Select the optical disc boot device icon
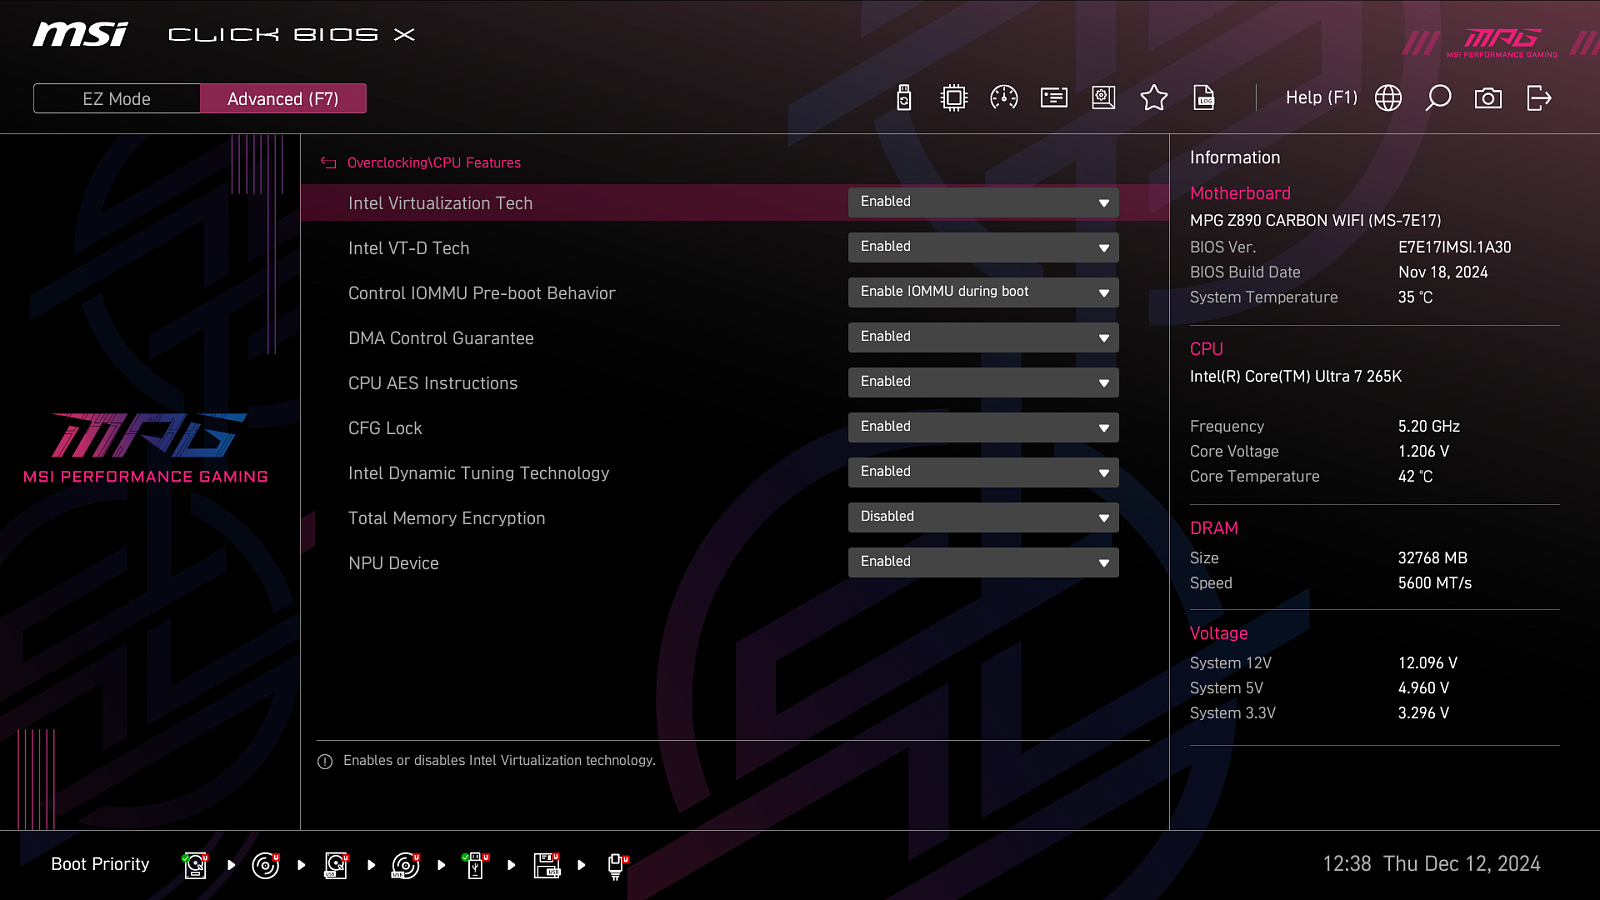Image resolution: width=1600 pixels, height=900 pixels. [x=265, y=865]
